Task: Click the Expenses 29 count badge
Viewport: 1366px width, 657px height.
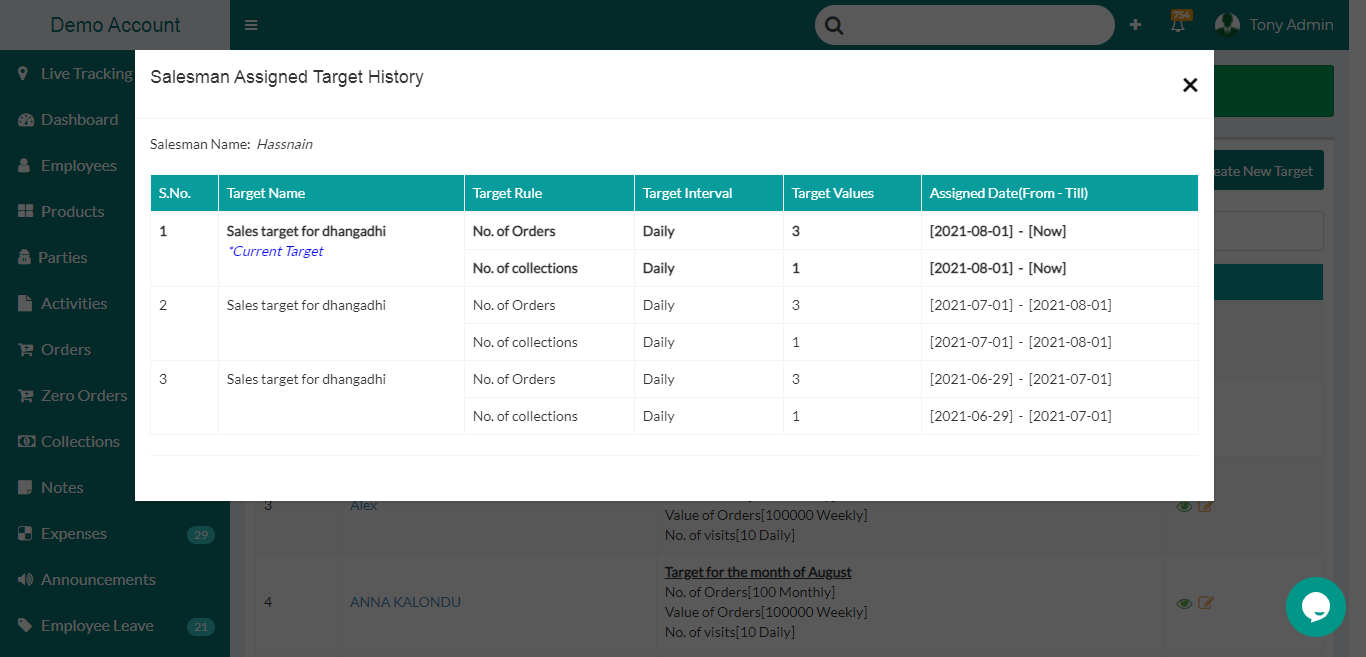Action: [x=201, y=535]
